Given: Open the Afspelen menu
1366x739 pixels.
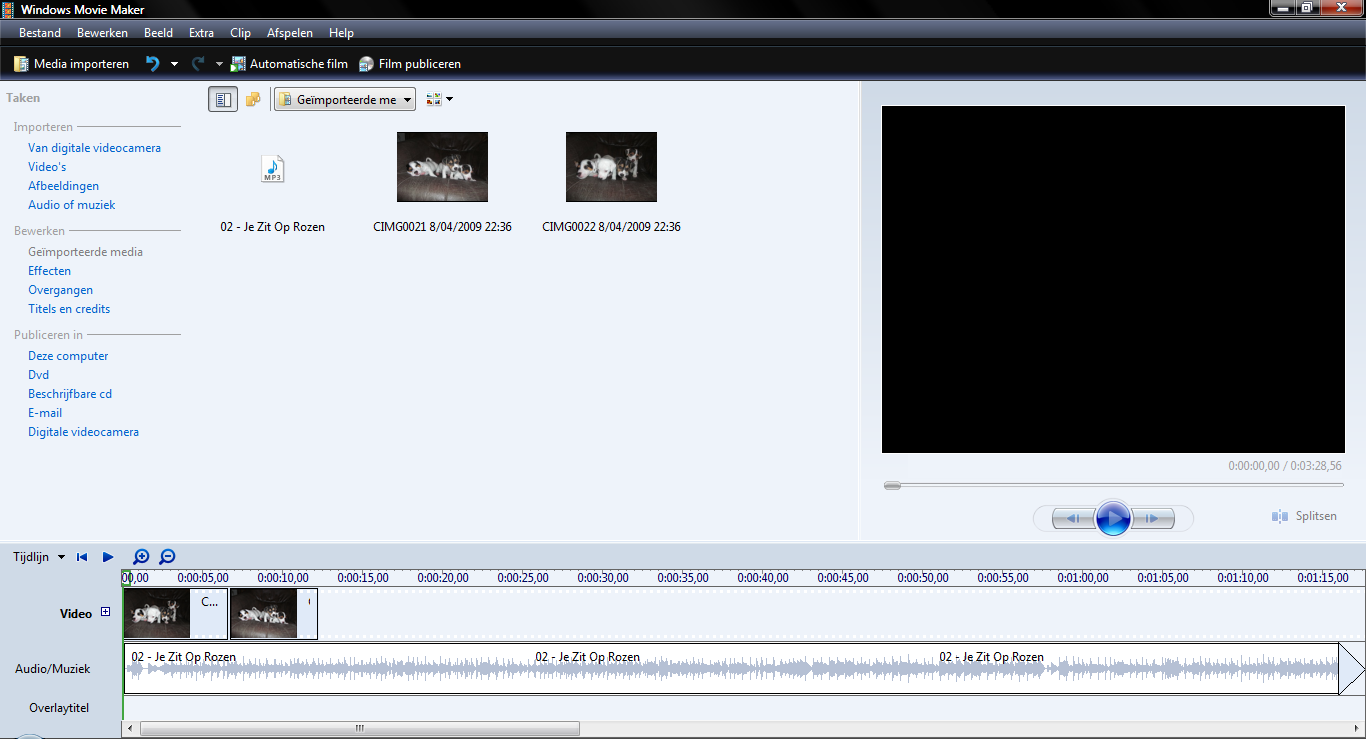Looking at the screenshot, I should (290, 33).
